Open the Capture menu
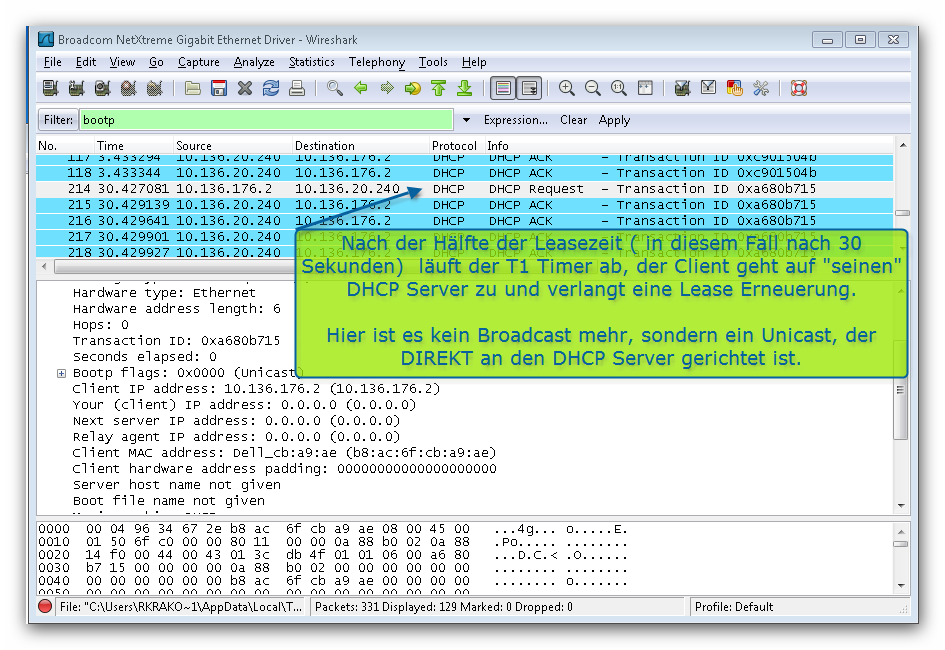Screen dimensions: 945x650 (x=198, y=62)
